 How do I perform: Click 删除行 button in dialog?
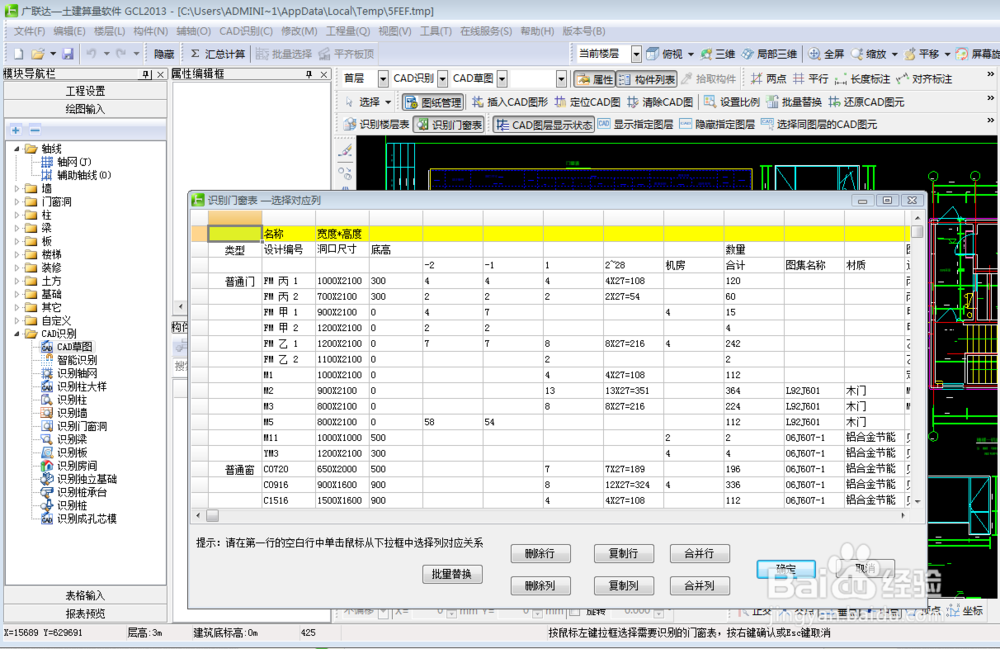tap(540, 553)
